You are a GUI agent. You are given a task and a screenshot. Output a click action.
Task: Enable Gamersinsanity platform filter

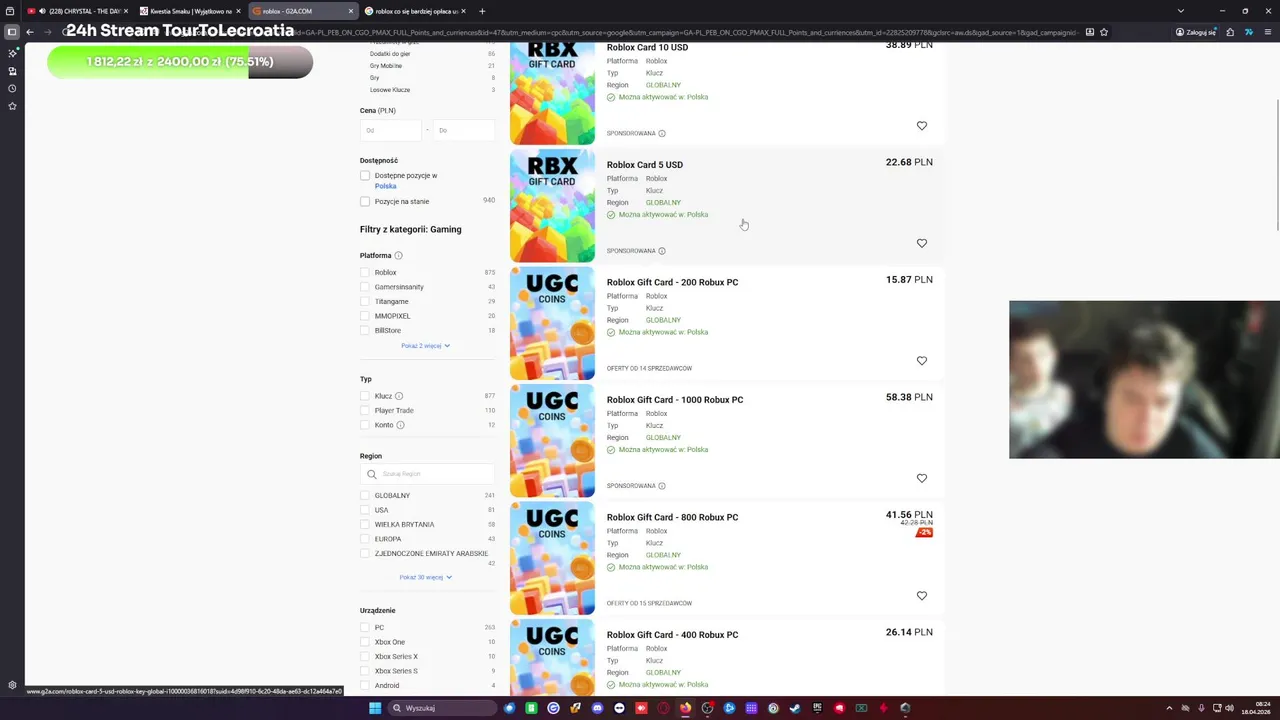[365, 287]
